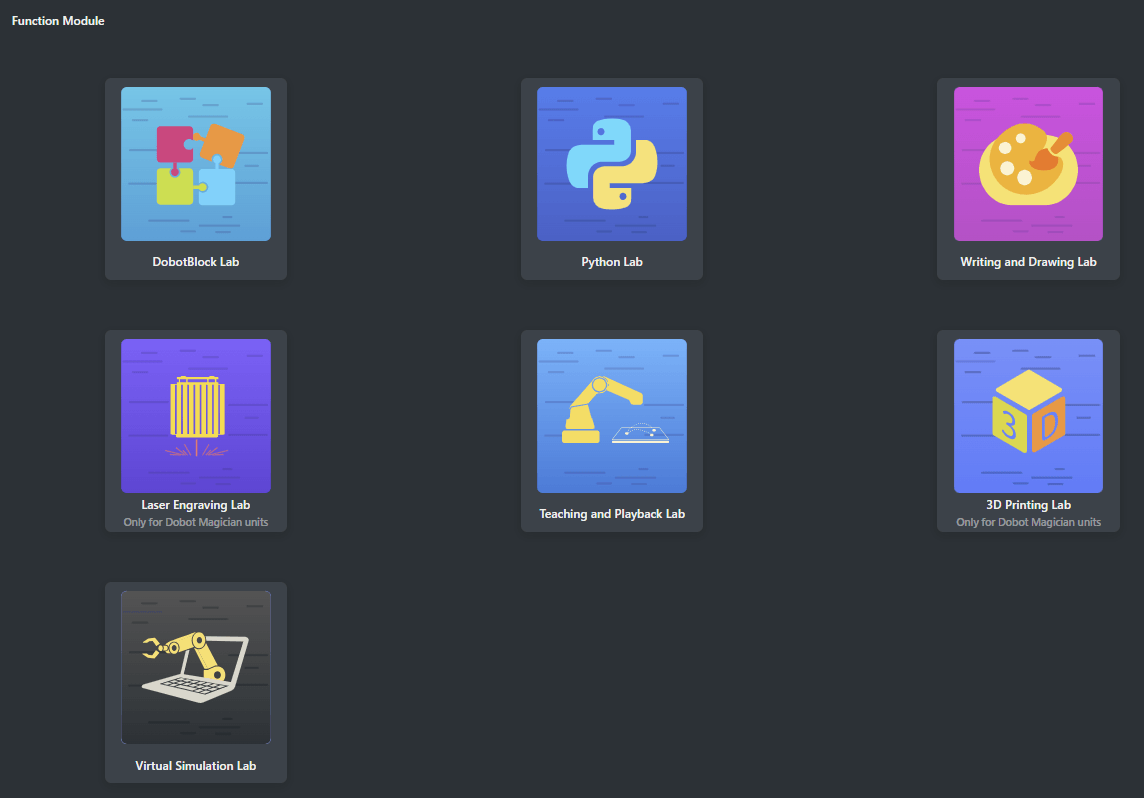Click the "Function Module" heading
The width and height of the screenshot is (1144, 798).
(58, 21)
